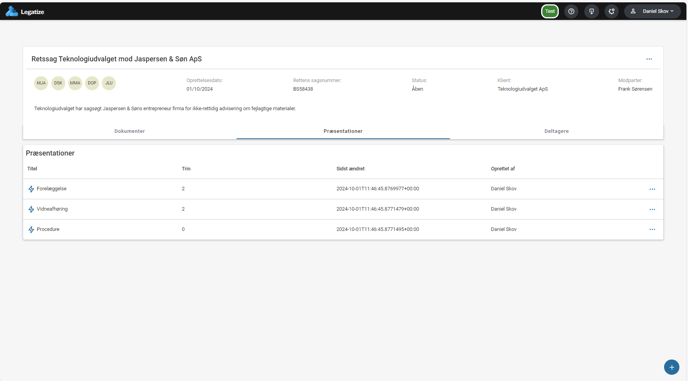
Task: Open the Vidneafhøring presentation
Action: tap(52, 209)
